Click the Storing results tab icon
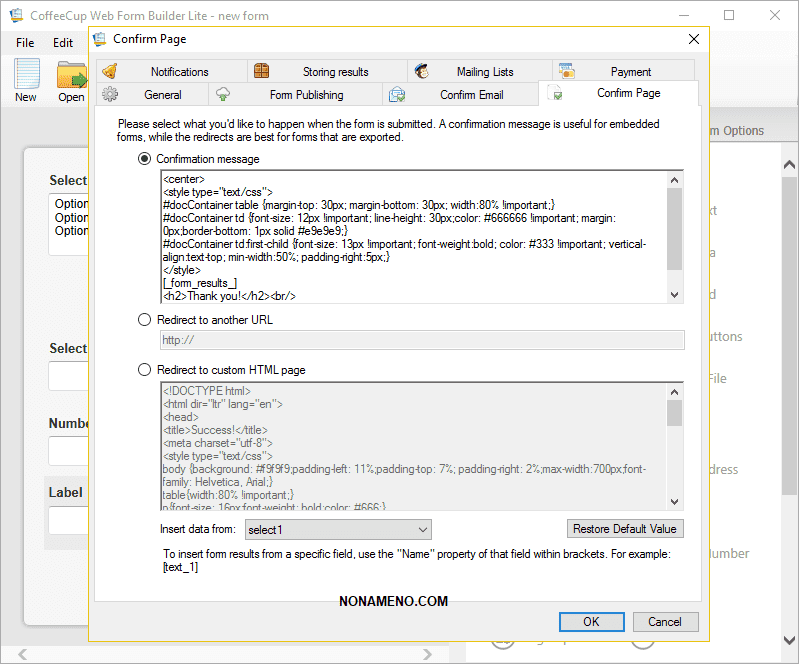Viewport: 799px width, 664px height. point(261,71)
